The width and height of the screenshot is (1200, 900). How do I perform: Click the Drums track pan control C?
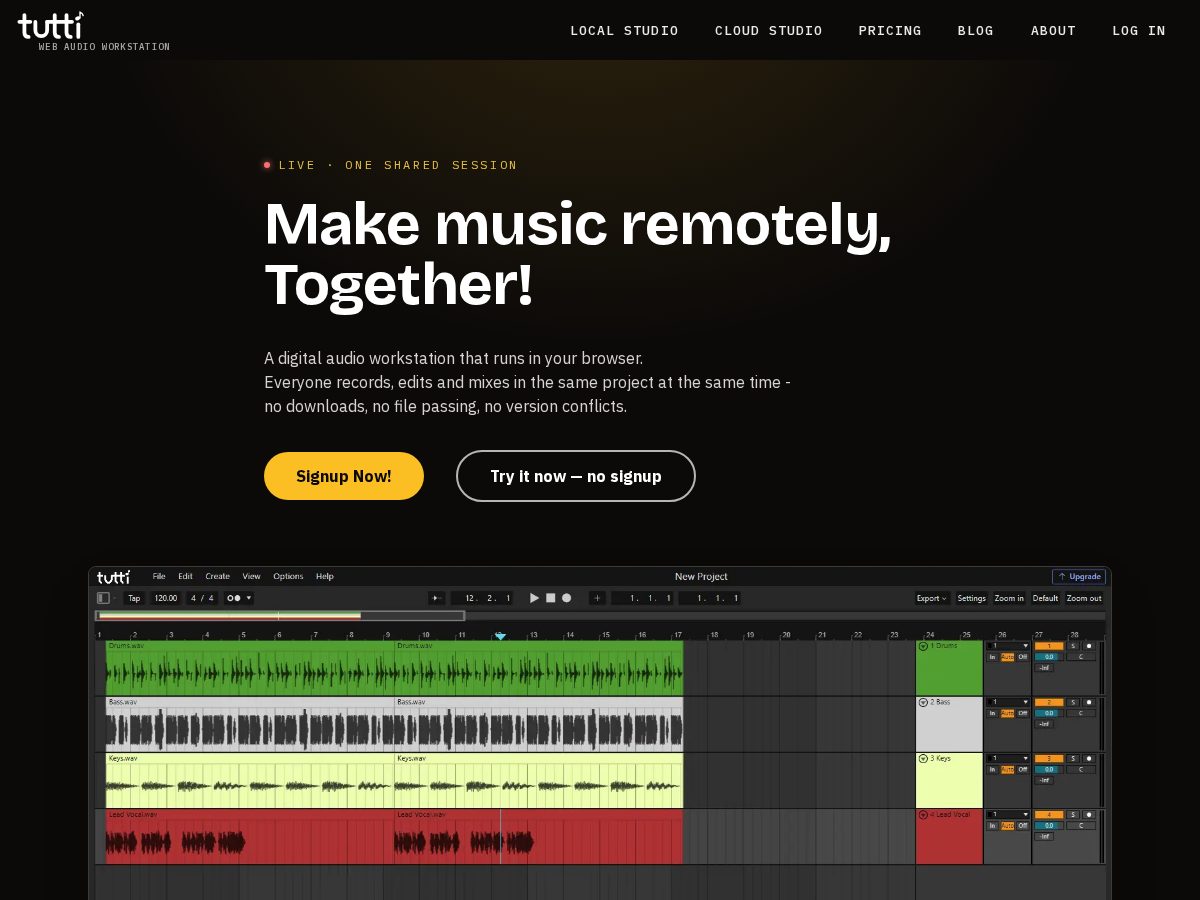[x=1081, y=657]
